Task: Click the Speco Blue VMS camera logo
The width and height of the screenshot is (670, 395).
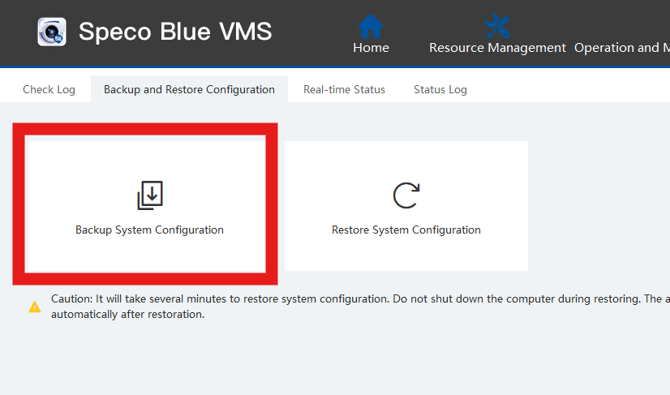Action: pos(52,32)
